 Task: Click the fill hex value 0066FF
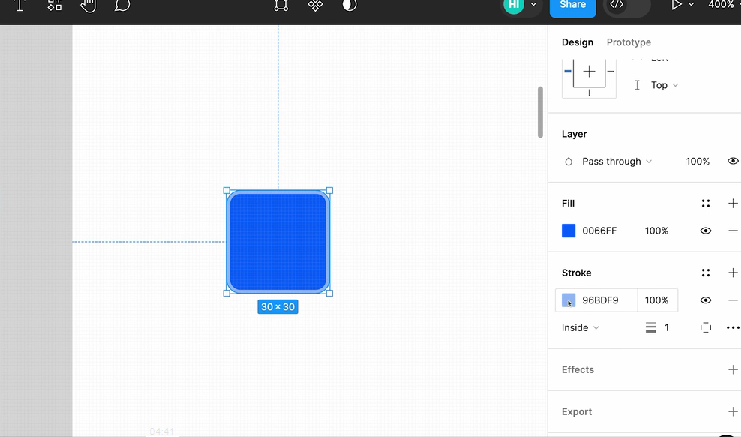coord(599,231)
